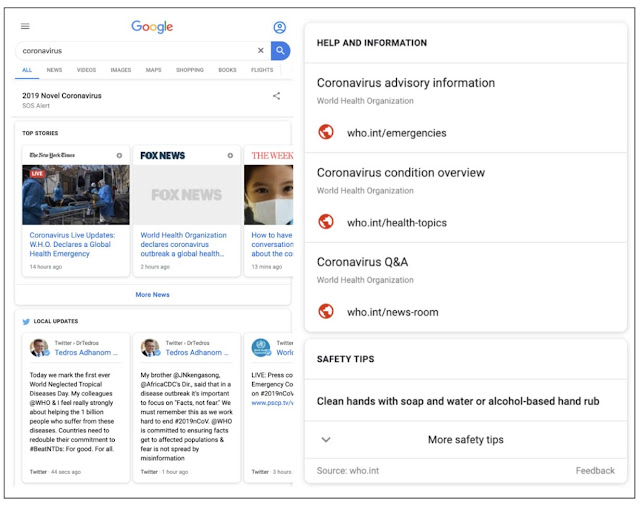Open who.int/health-topics link
This screenshot has width=640, height=505.
coord(397,222)
